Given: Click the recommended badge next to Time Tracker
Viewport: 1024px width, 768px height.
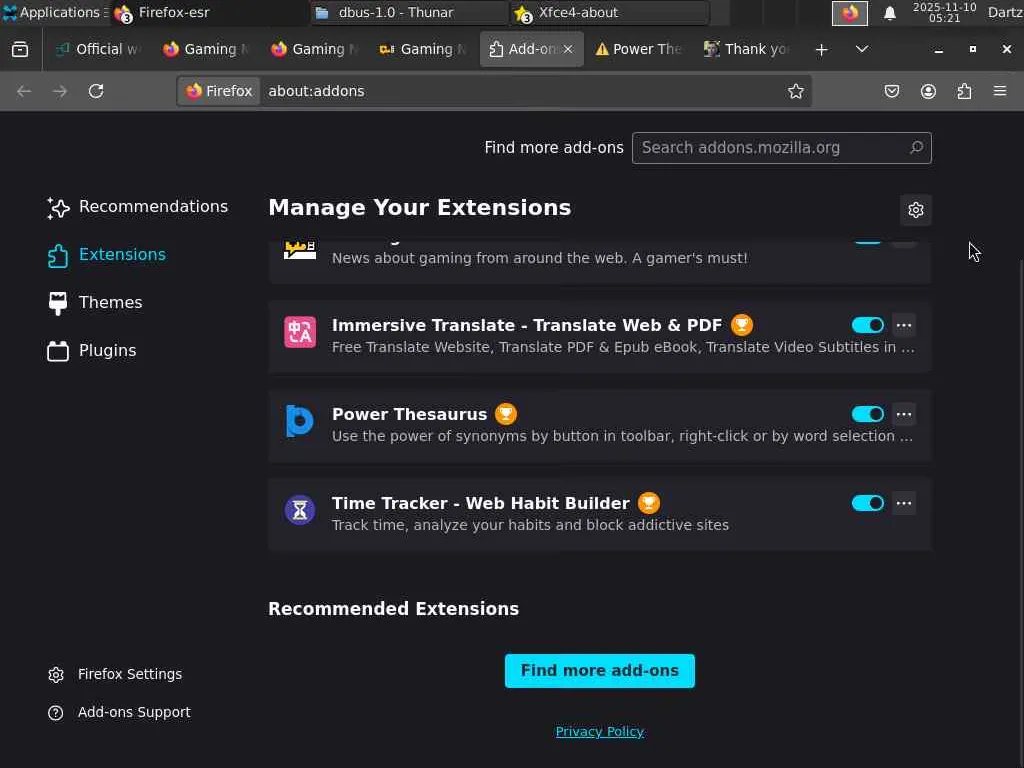Looking at the screenshot, I should [648, 502].
